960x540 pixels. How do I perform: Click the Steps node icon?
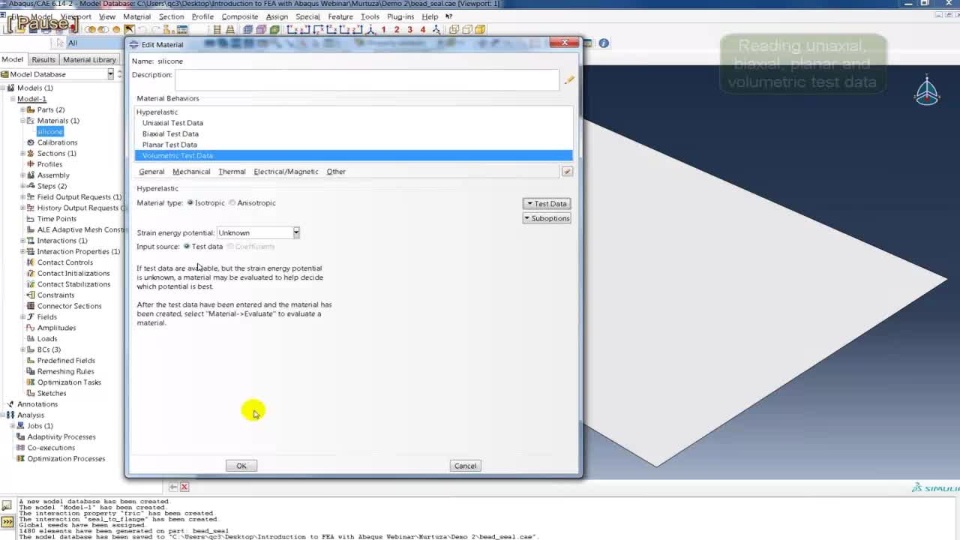[x=31, y=186]
